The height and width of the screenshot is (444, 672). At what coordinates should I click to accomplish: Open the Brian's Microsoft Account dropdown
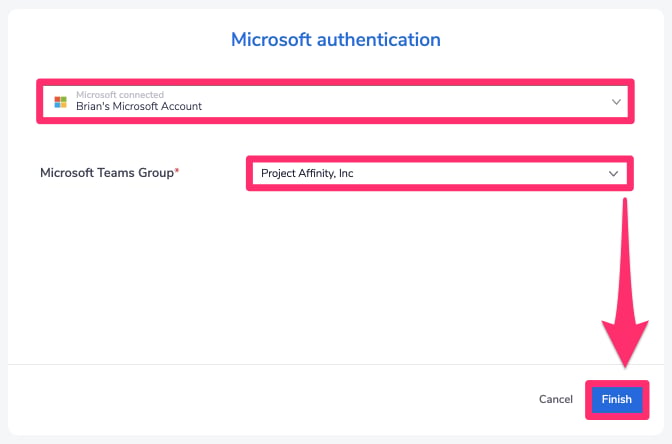click(335, 102)
